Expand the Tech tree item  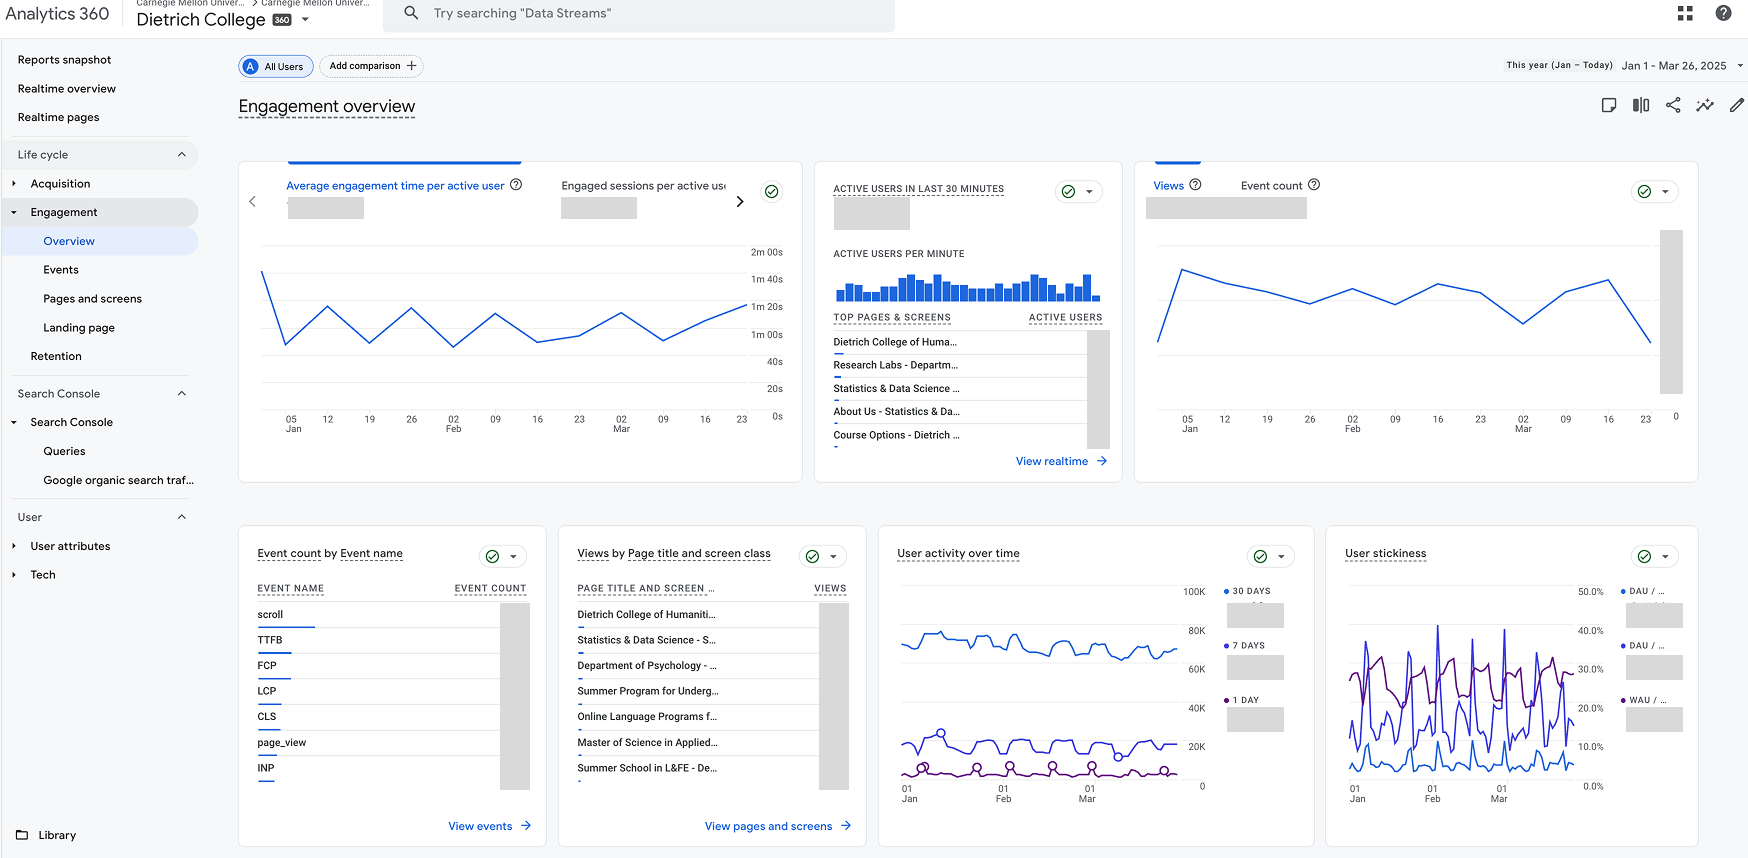coord(14,575)
